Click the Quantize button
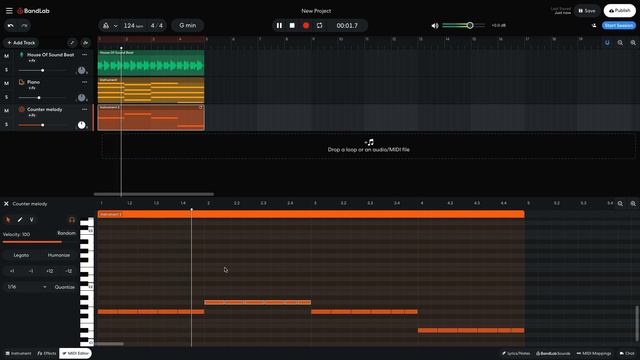640x360 pixels. pos(64,287)
